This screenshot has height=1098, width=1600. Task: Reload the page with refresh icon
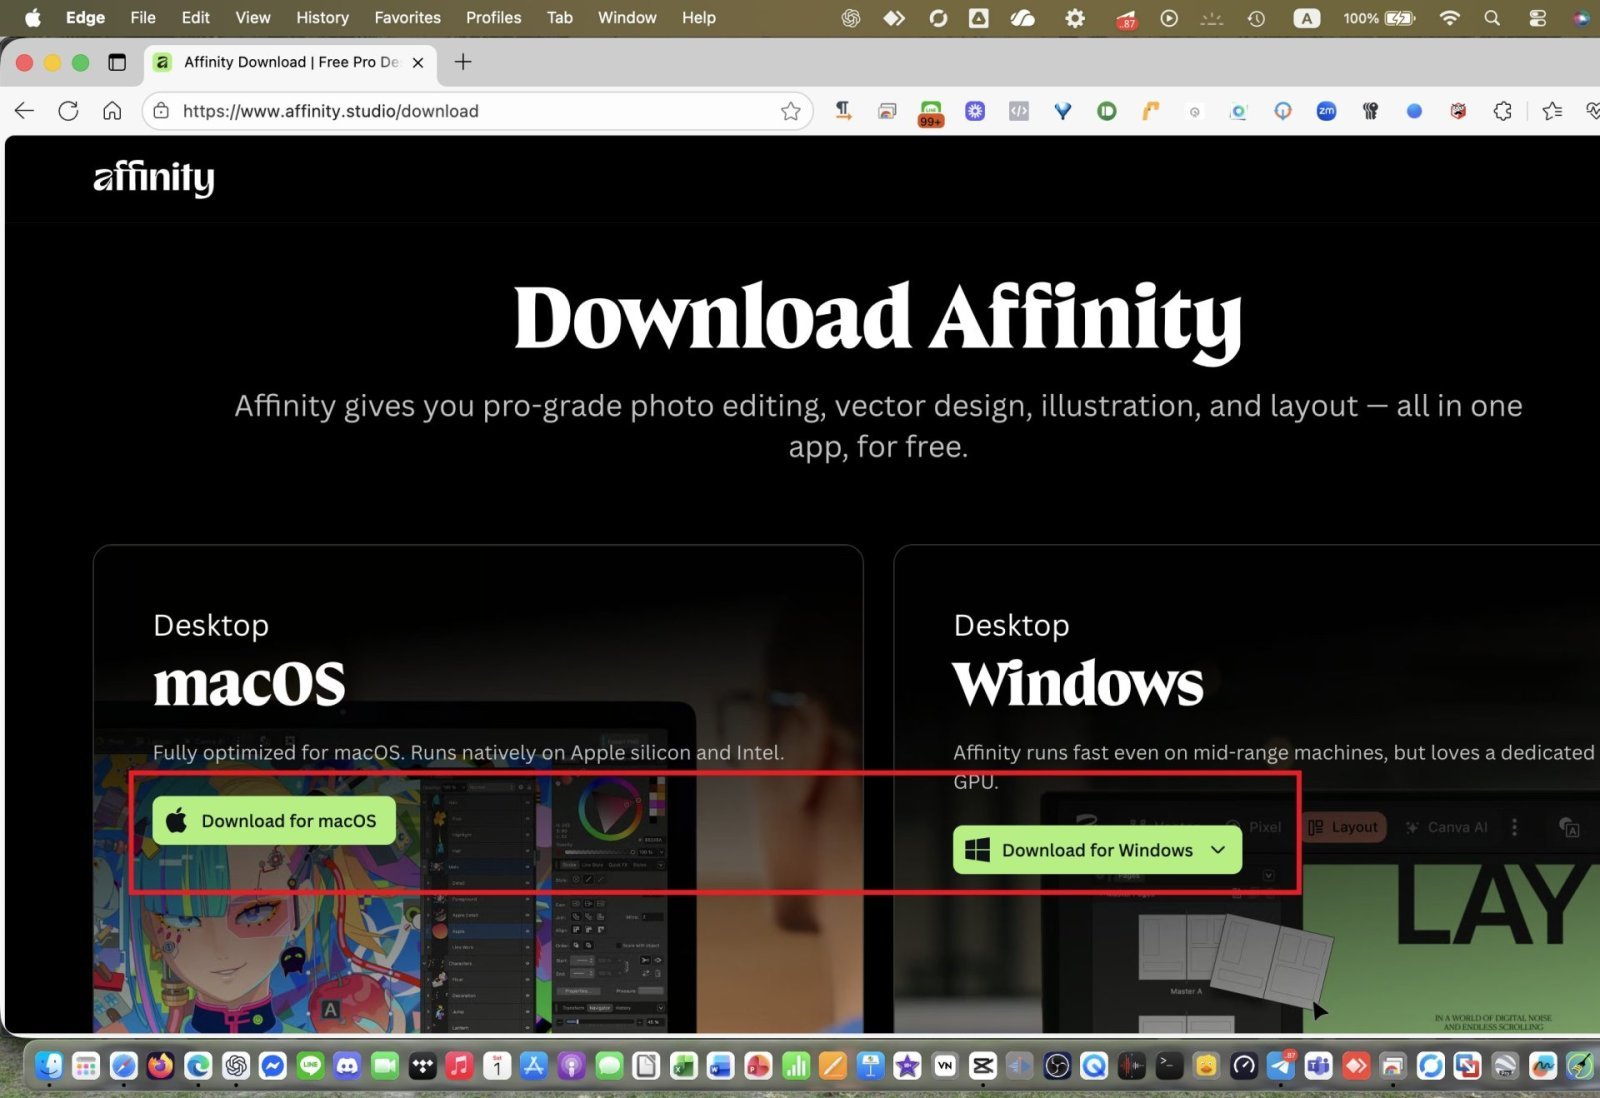(x=68, y=111)
